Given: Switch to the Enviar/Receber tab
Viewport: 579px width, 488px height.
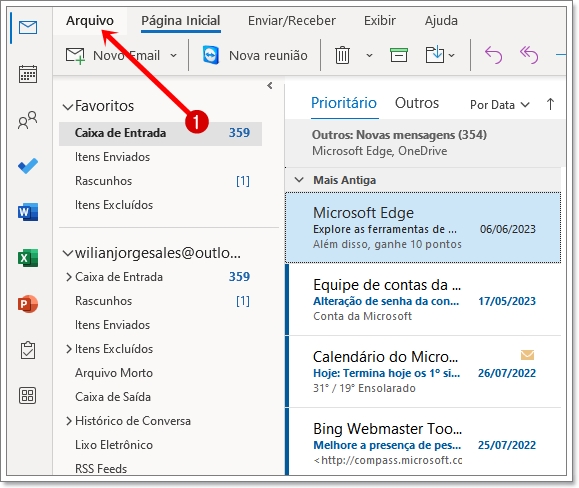Looking at the screenshot, I should pyautogui.click(x=292, y=21).
